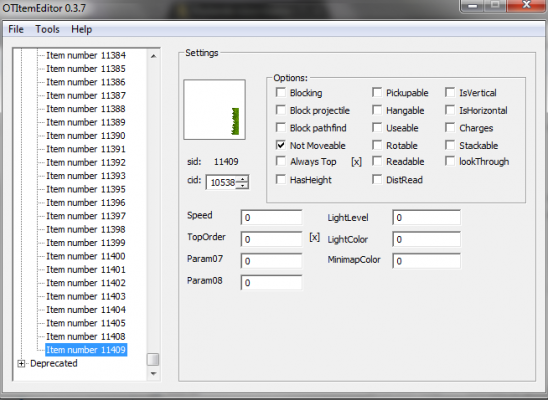Click the MinimapColor text field
Screen dimensions: 548x400
426,261
